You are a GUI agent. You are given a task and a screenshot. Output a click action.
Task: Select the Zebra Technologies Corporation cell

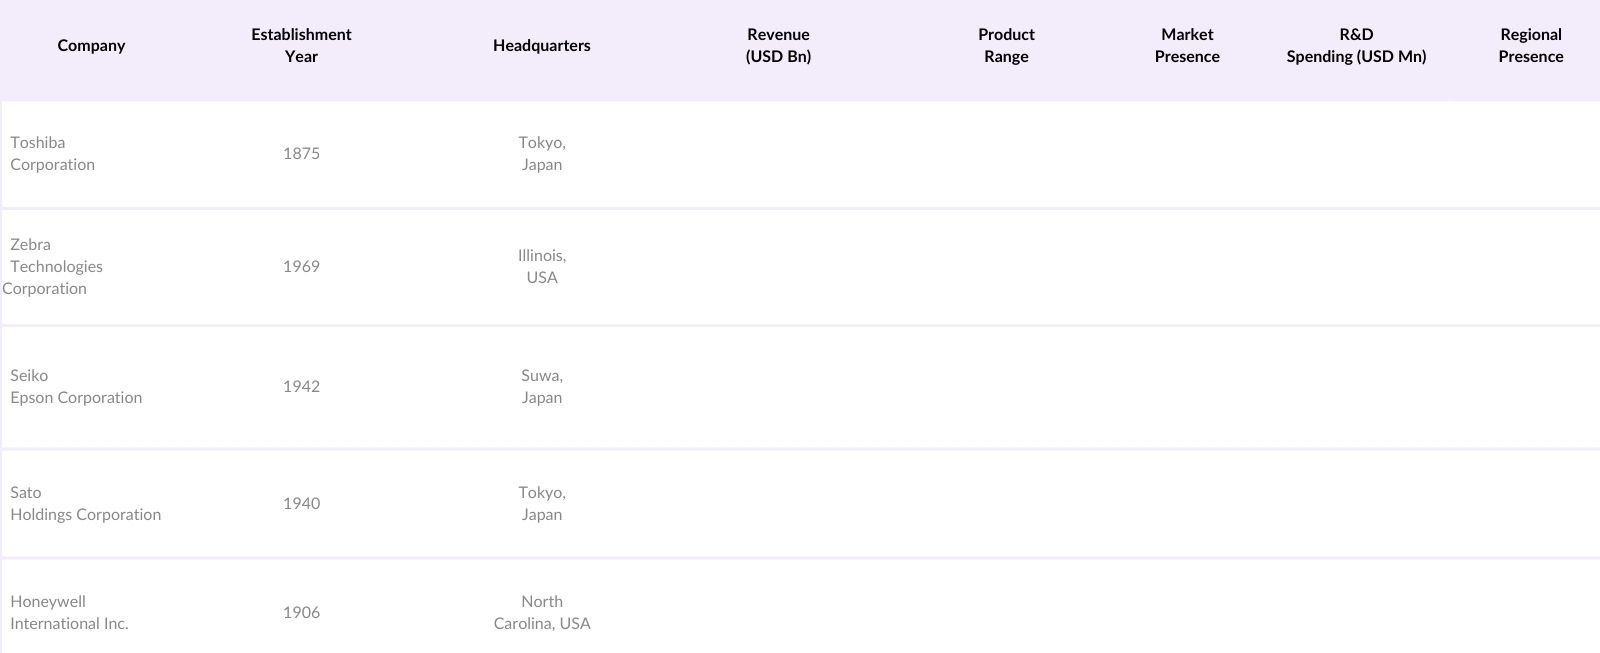pyautogui.click(x=56, y=267)
